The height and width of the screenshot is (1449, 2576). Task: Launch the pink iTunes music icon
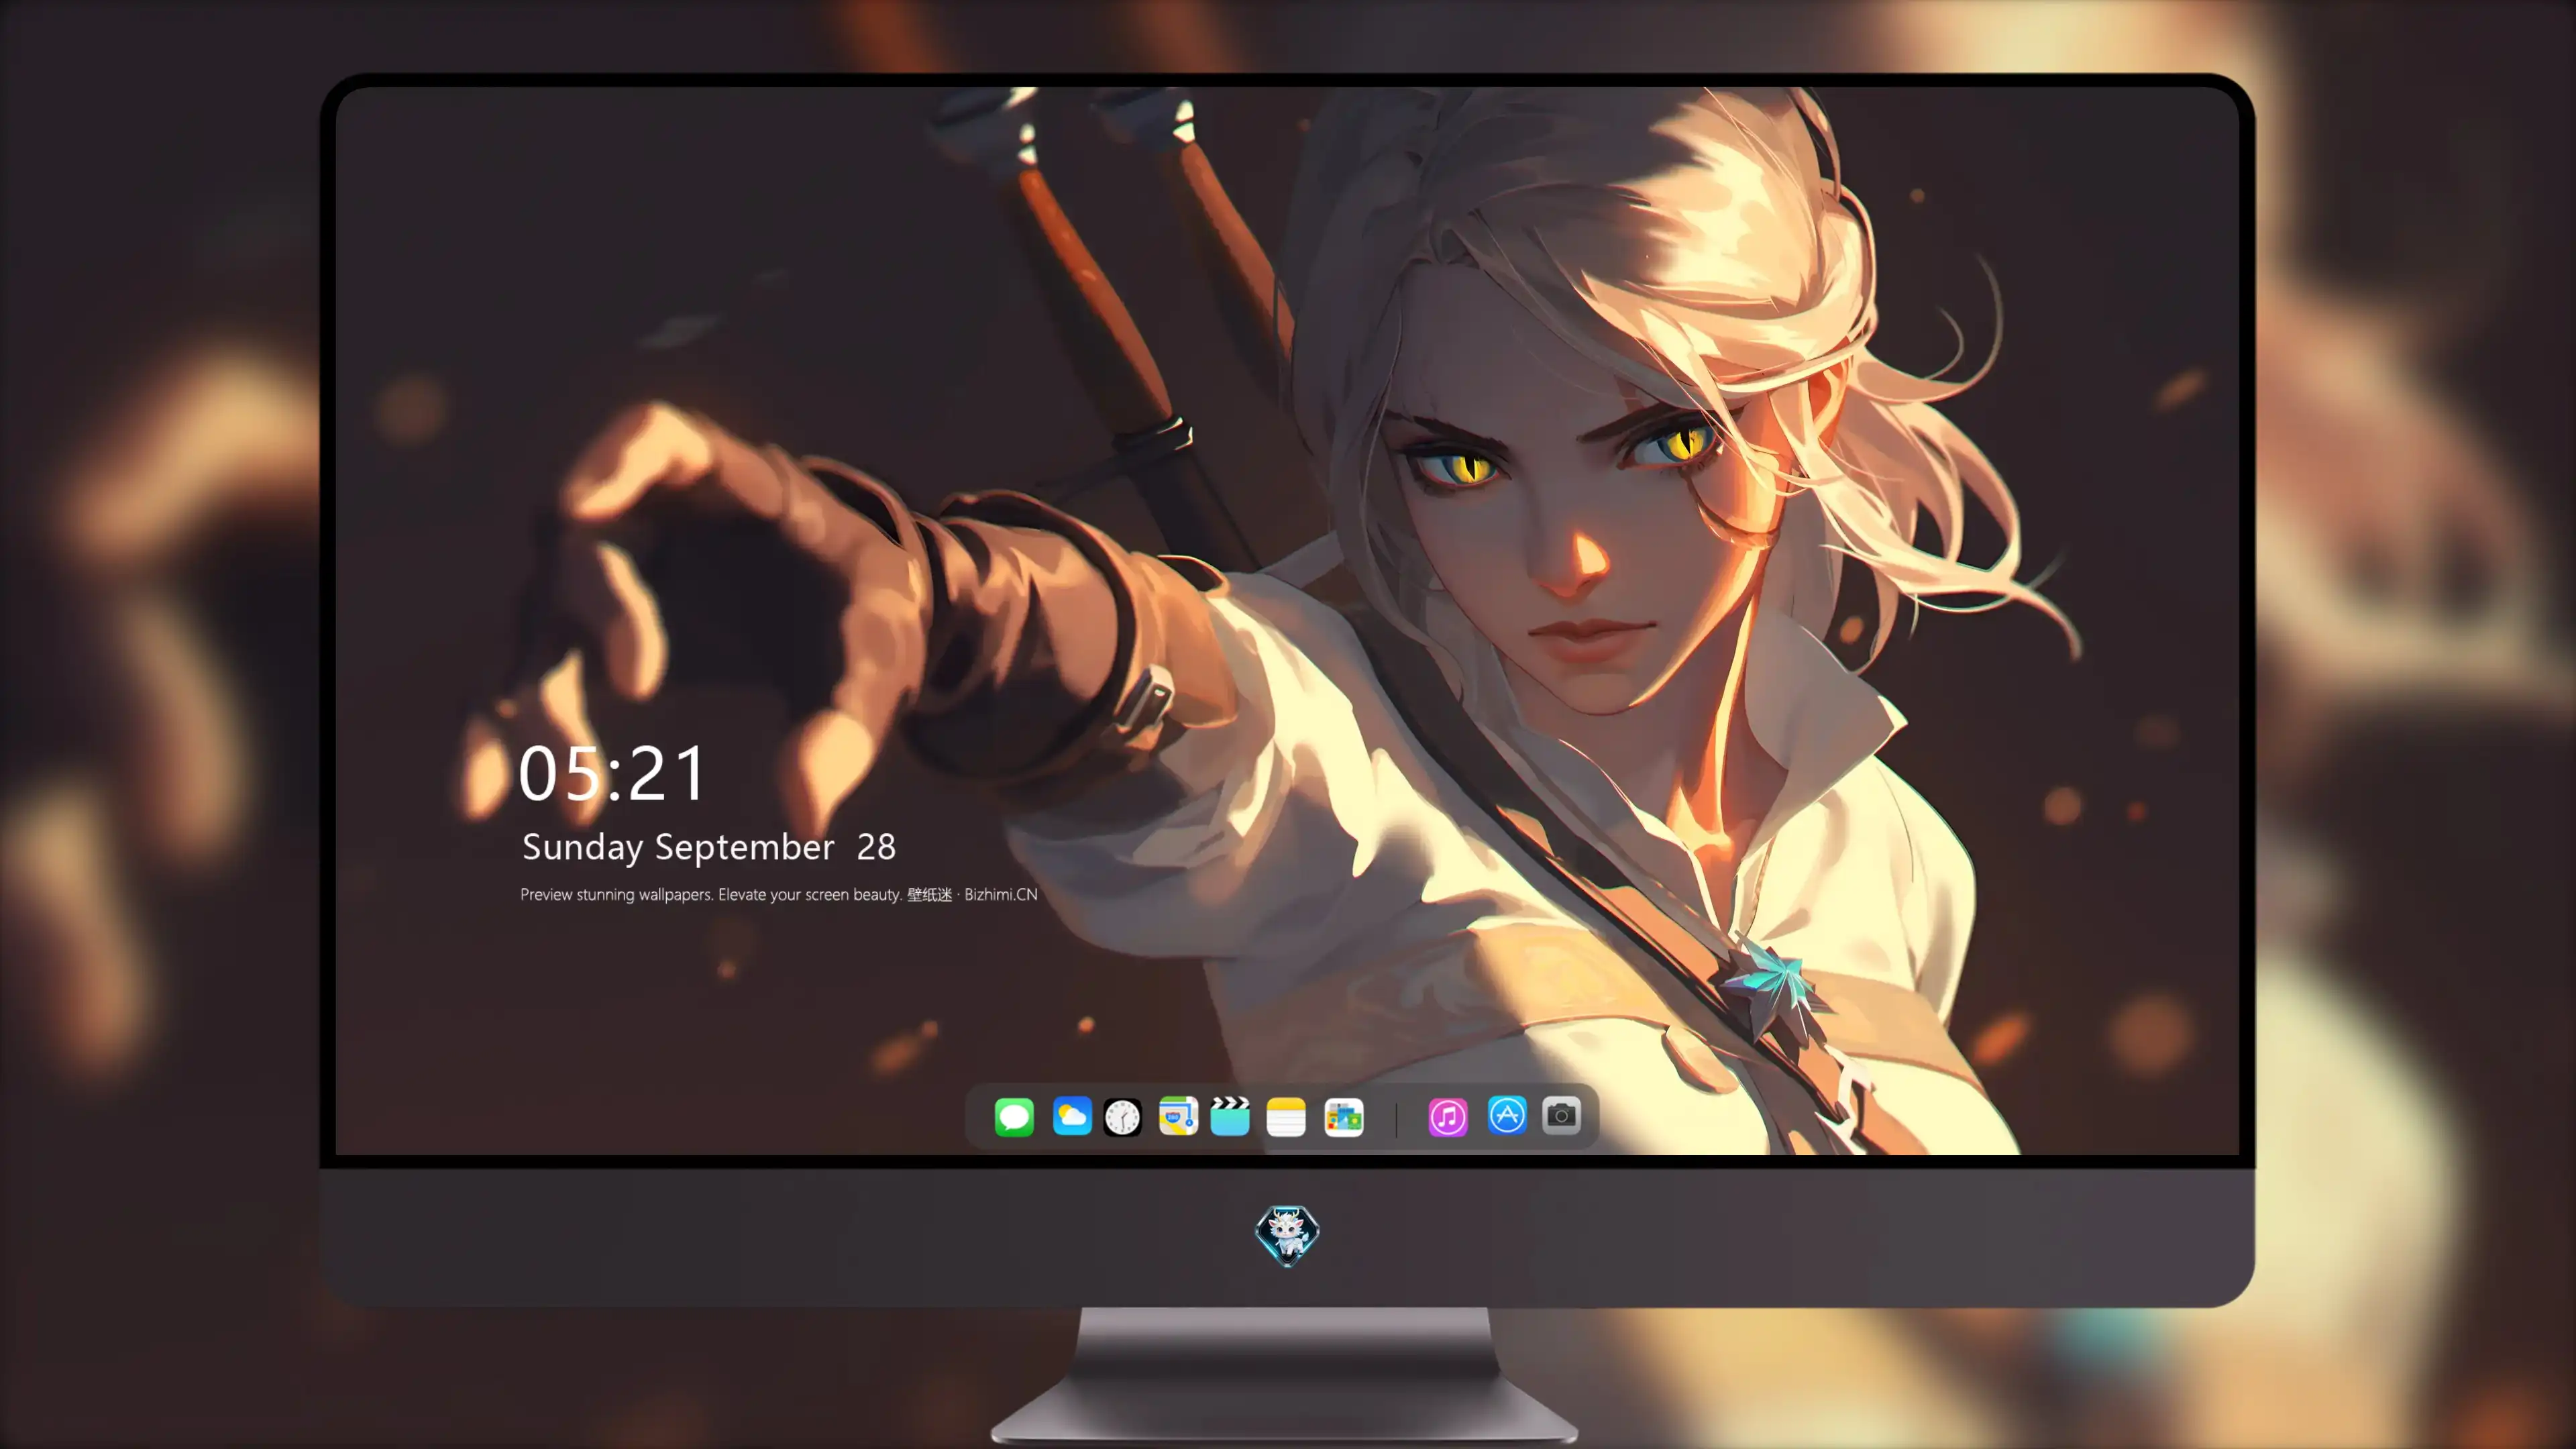click(1448, 1117)
